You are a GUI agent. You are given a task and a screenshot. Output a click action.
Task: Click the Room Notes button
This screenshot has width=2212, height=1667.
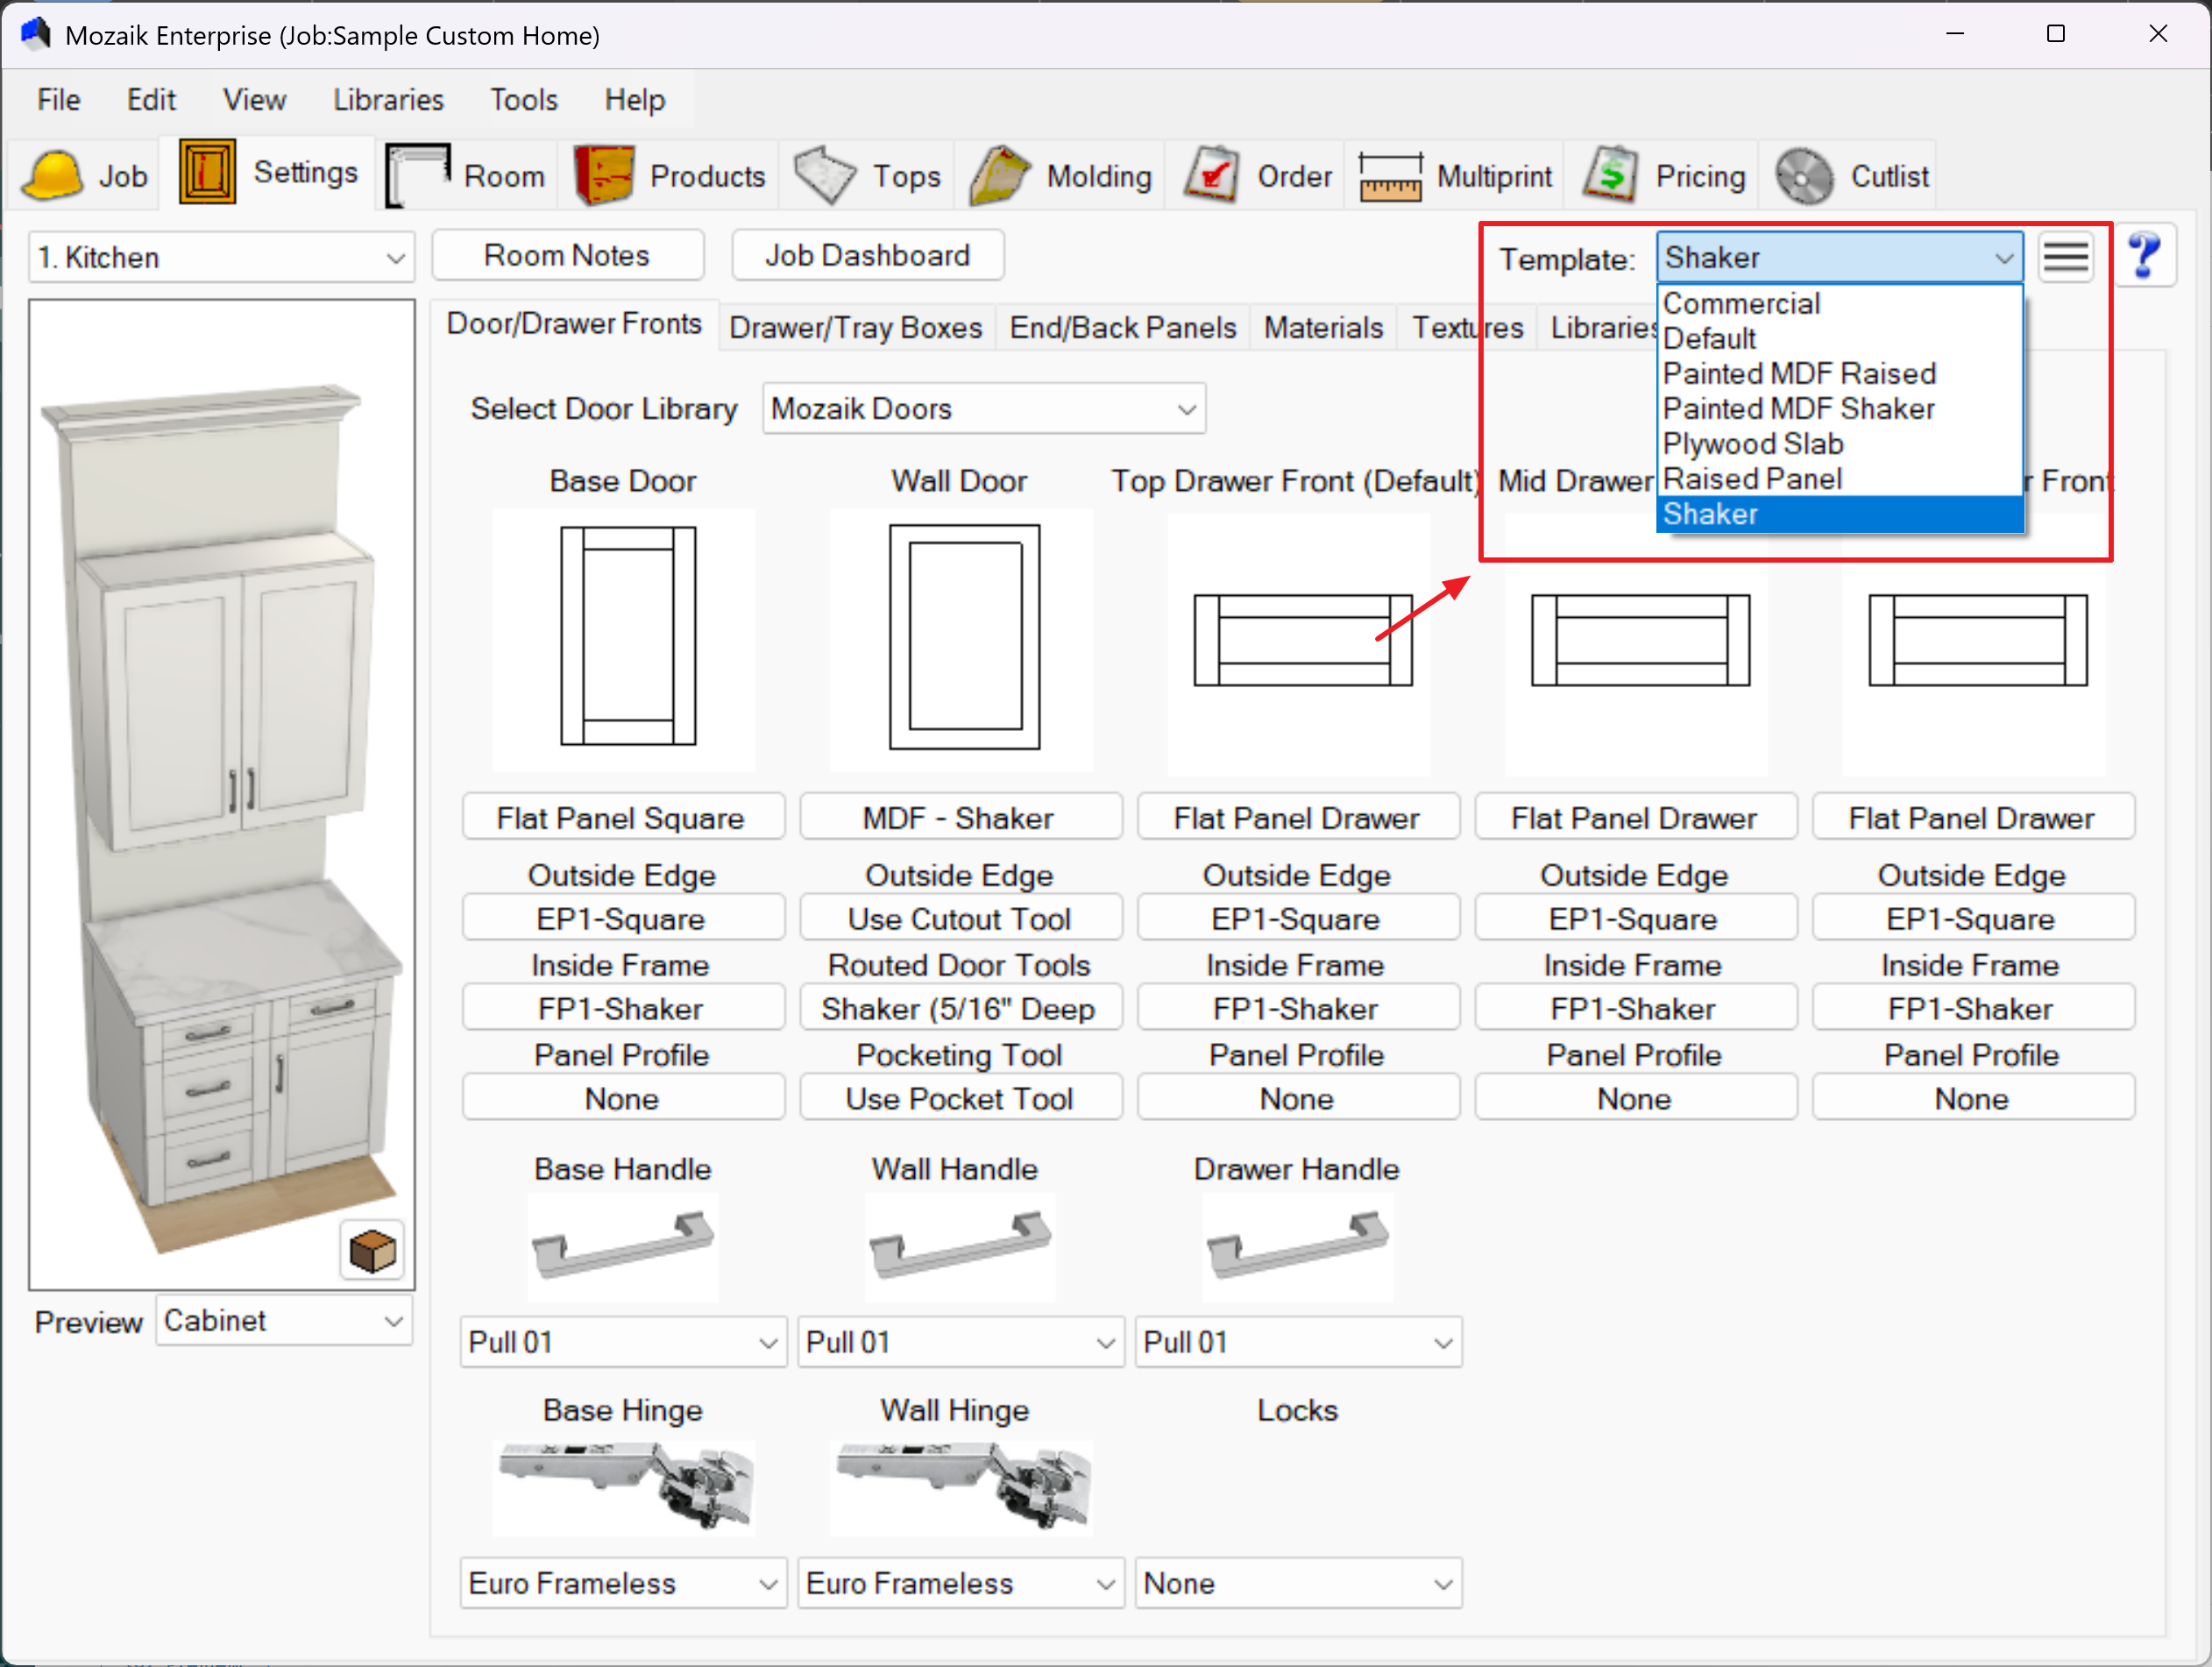pos(567,256)
